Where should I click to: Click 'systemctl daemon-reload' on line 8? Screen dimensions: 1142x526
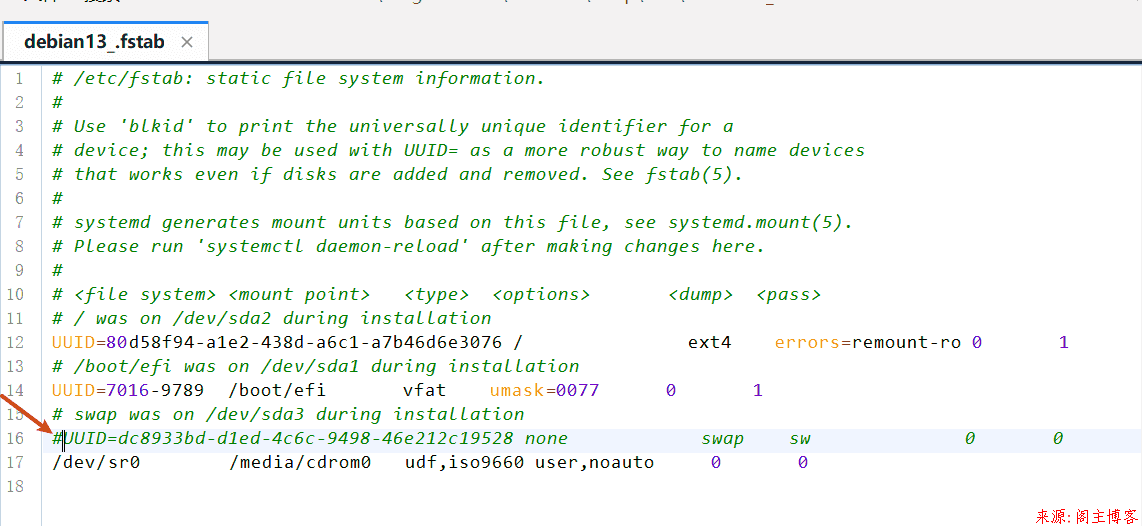[x=336, y=246]
